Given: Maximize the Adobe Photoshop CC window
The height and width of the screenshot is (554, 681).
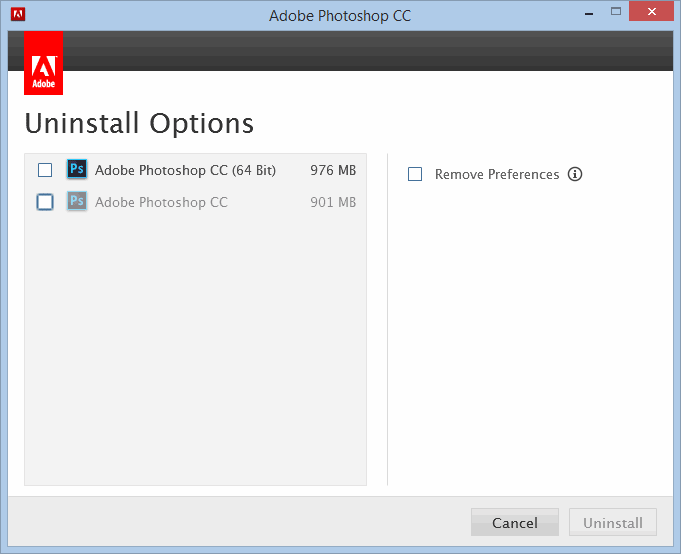Looking at the screenshot, I should click(616, 12).
